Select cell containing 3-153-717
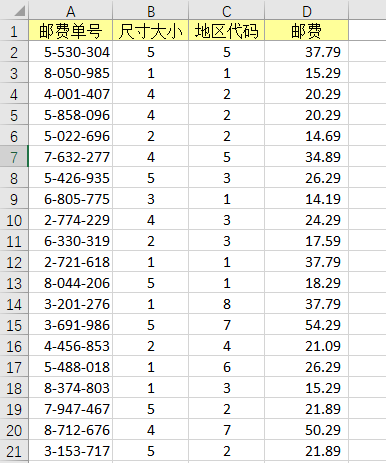 [71, 451]
